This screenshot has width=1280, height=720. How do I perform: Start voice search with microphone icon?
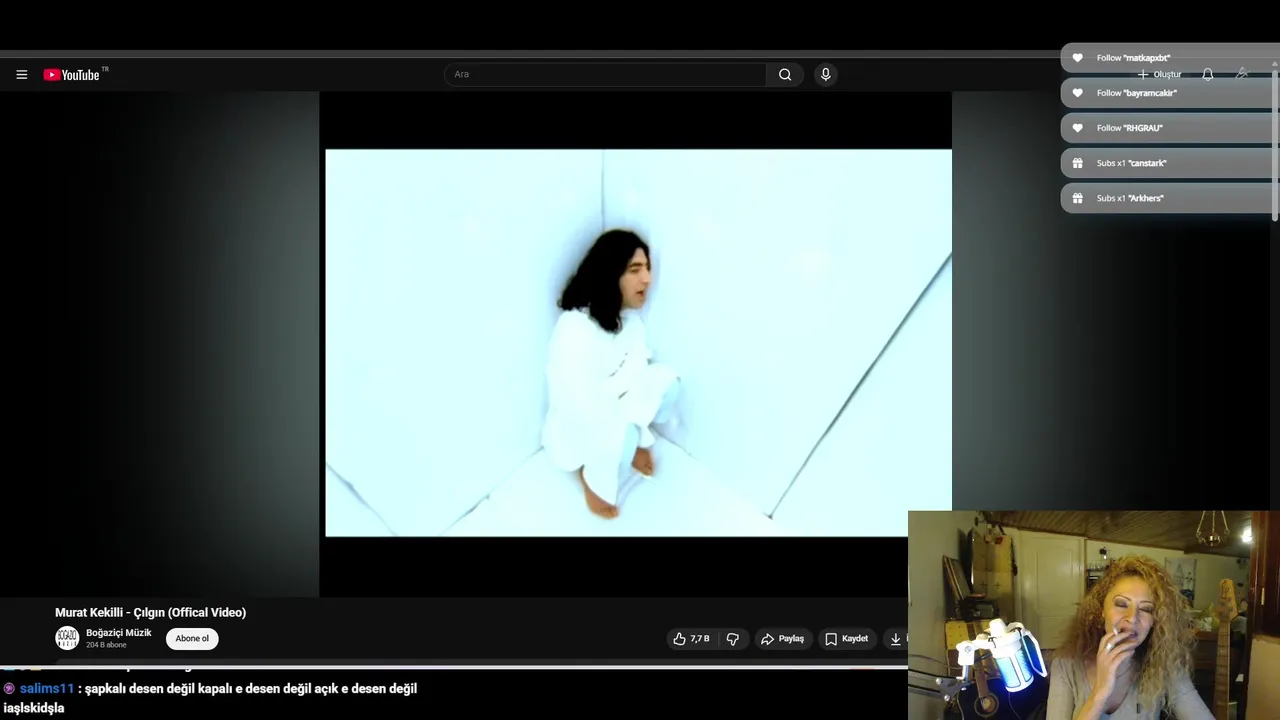[x=825, y=74]
